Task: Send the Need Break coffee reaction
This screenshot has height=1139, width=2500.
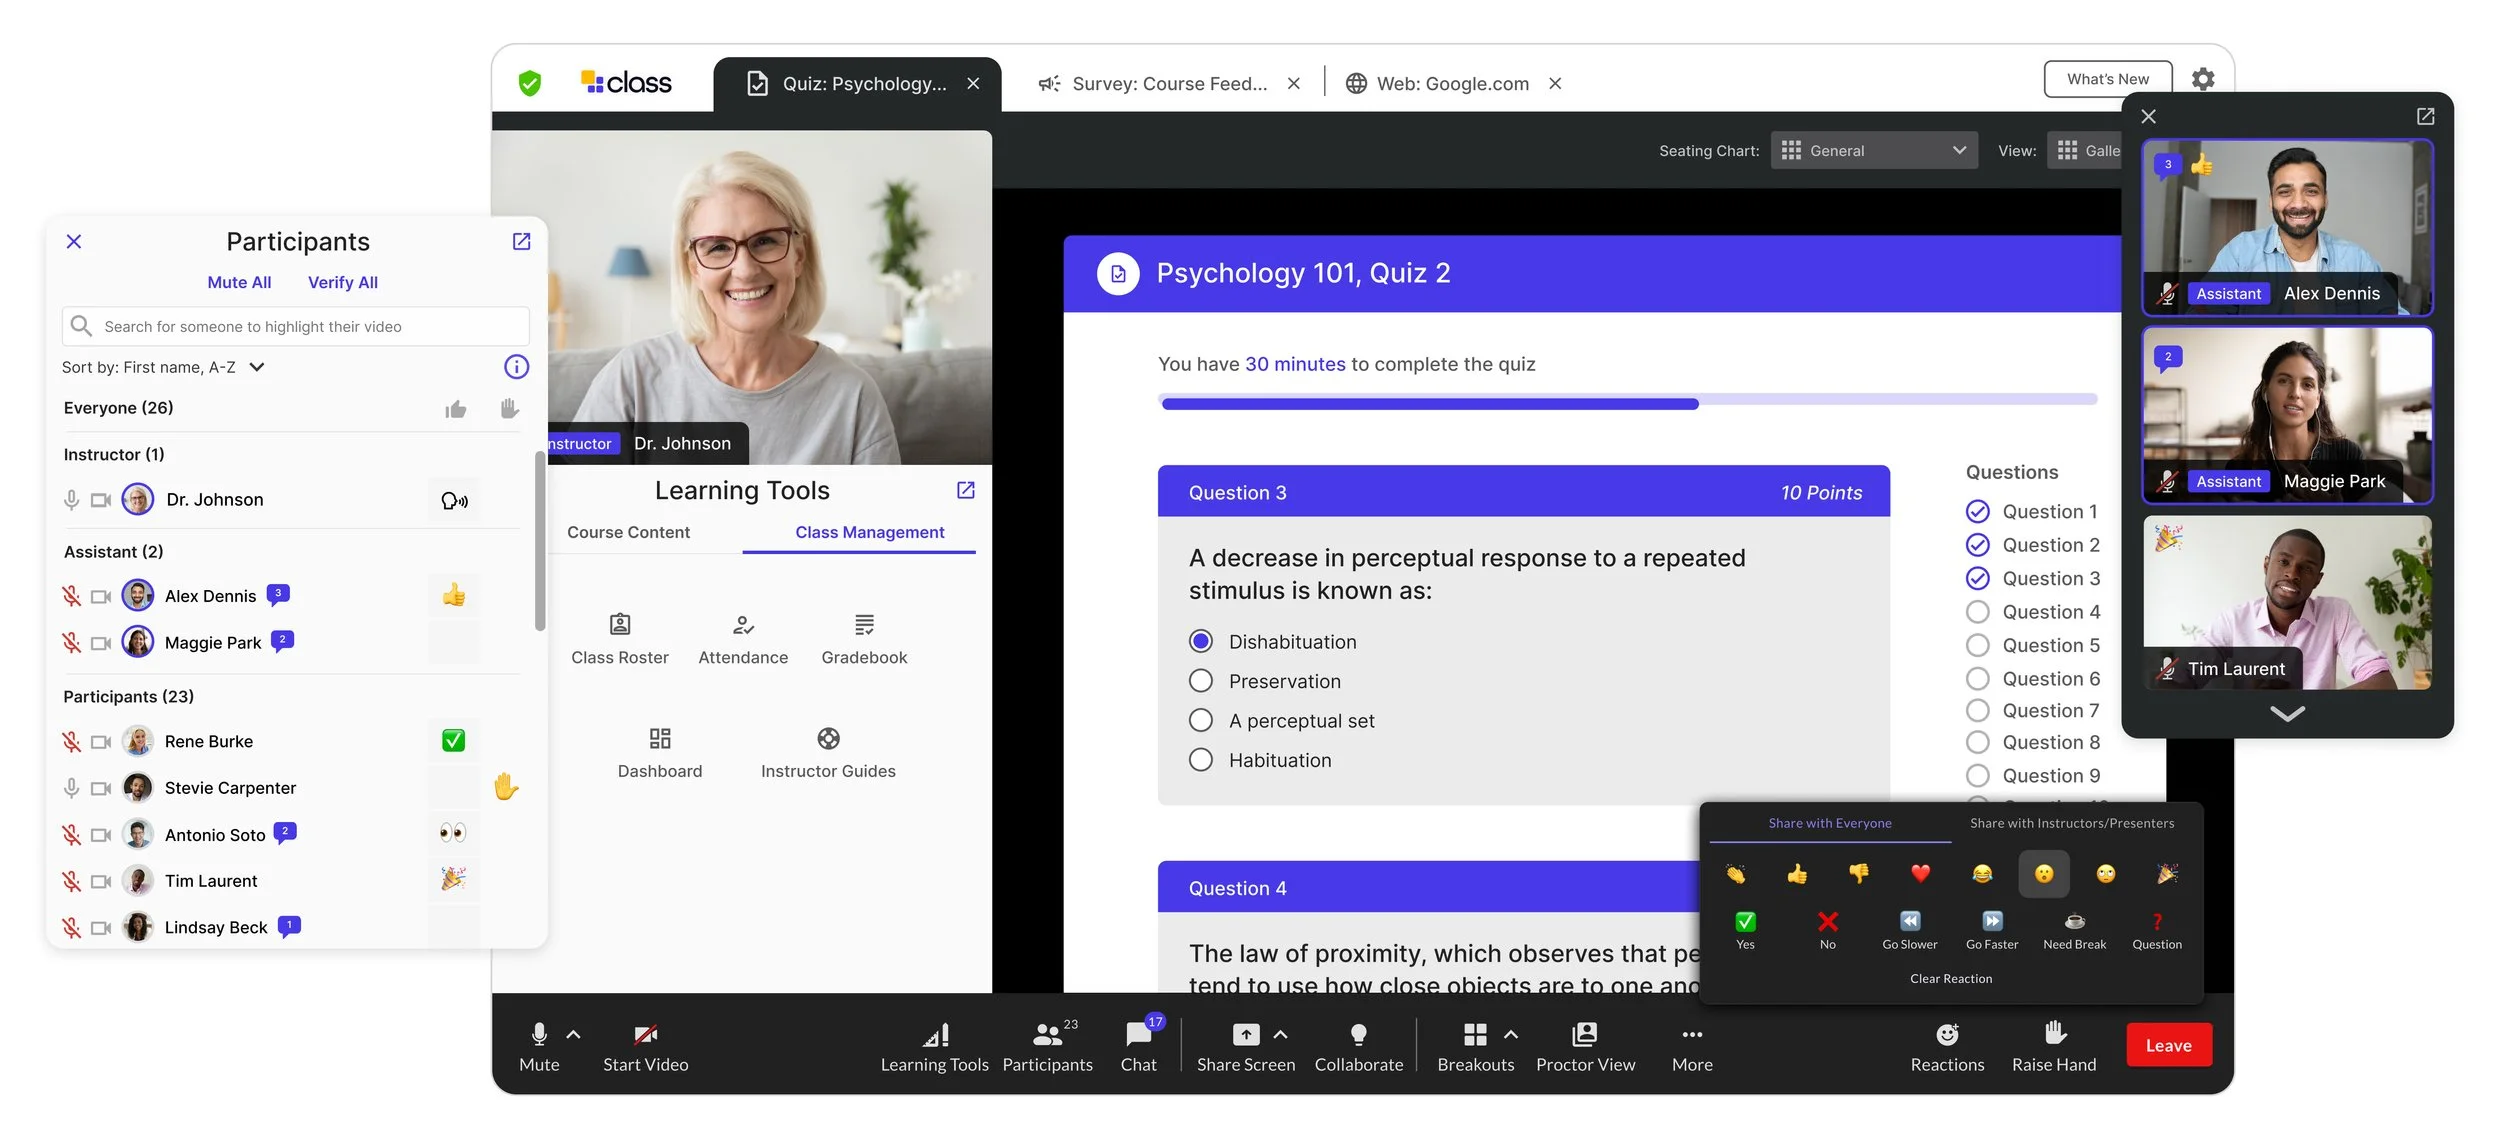Action: (x=2074, y=921)
